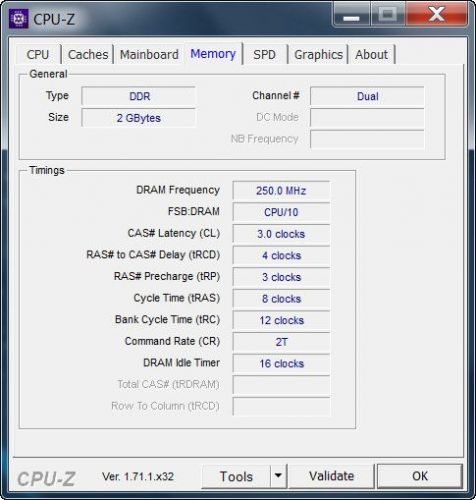Viewport: 476px width, 500px height.
Task: Click the Size field showing 2 GBytes
Action: tap(138, 118)
